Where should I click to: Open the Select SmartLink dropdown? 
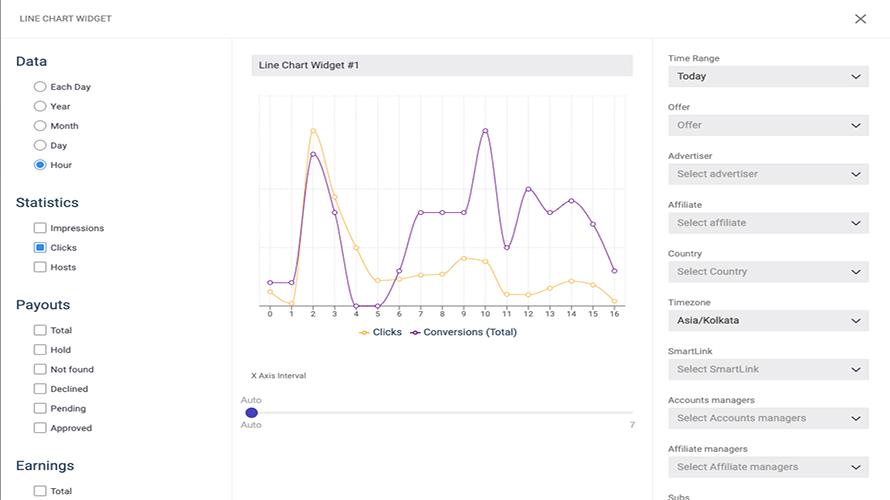[767, 370]
